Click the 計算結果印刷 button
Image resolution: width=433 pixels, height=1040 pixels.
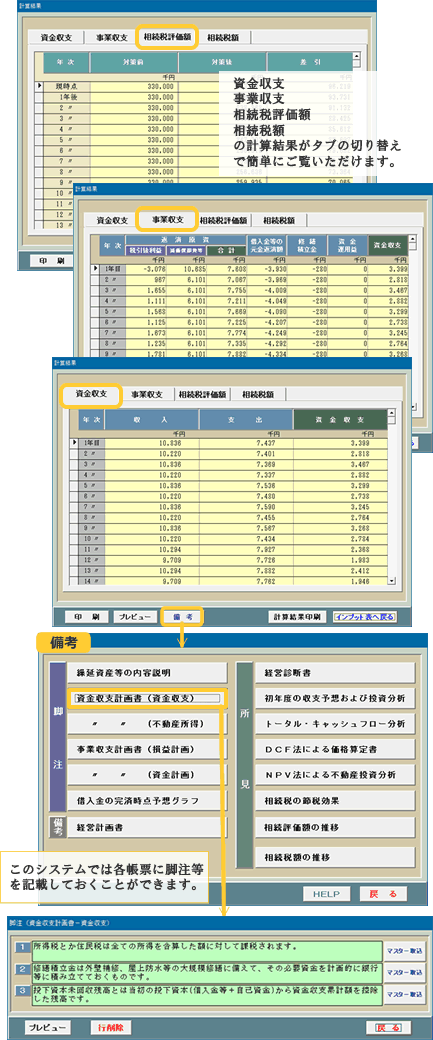[298, 617]
